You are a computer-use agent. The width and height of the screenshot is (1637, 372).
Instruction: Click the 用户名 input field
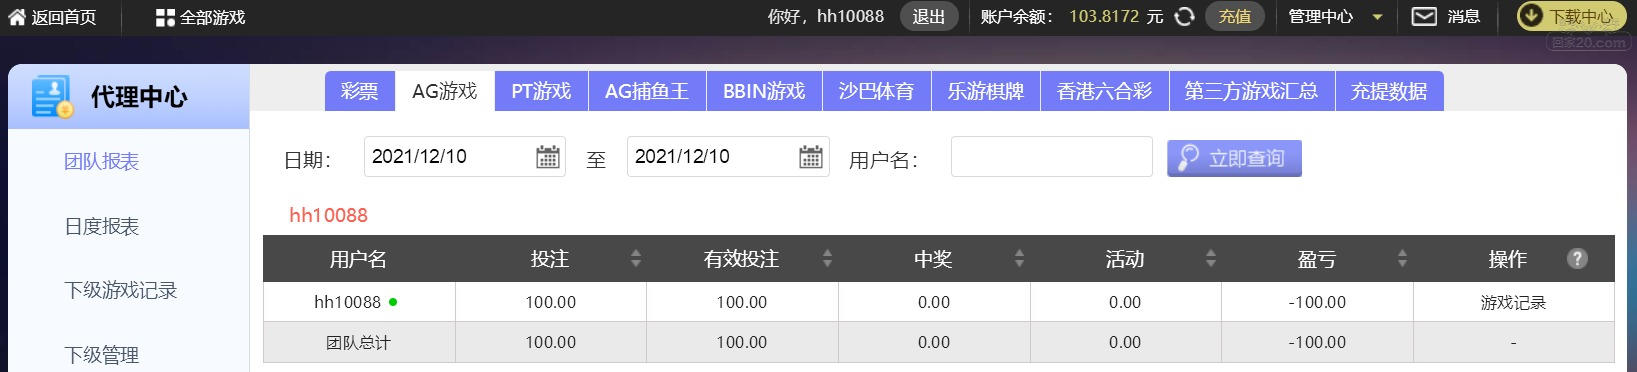coord(1051,157)
